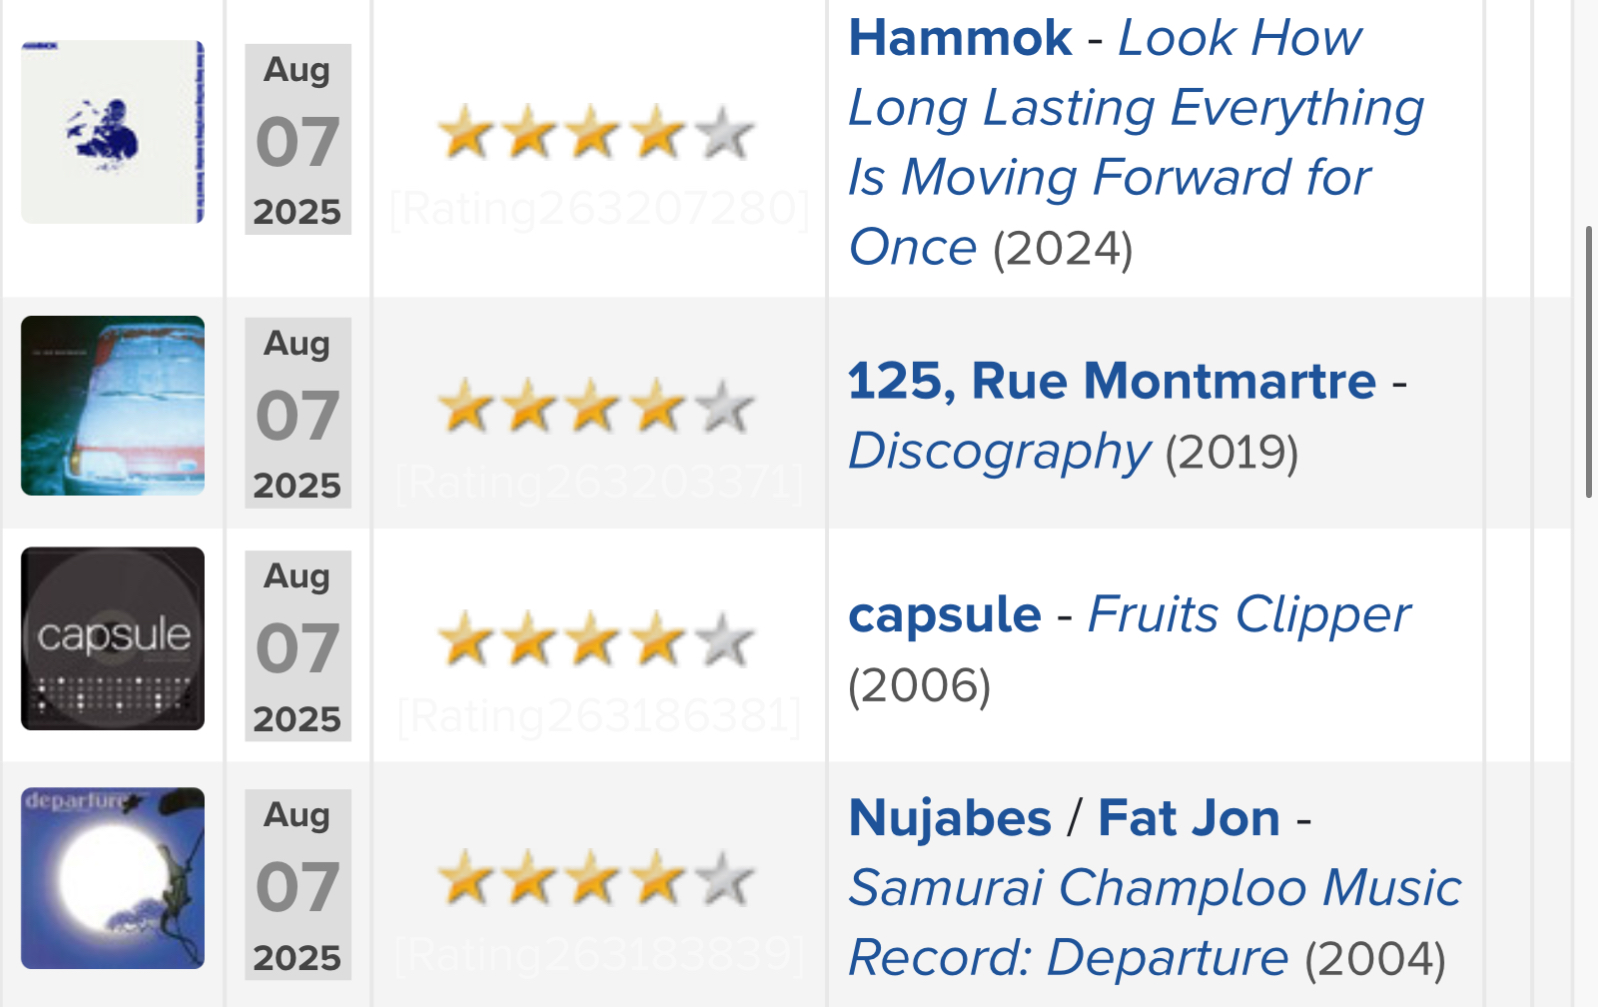Click the 125, Rue Montmartre artist link
Viewport: 1598px width, 1007px height.
click(1112, 381)
